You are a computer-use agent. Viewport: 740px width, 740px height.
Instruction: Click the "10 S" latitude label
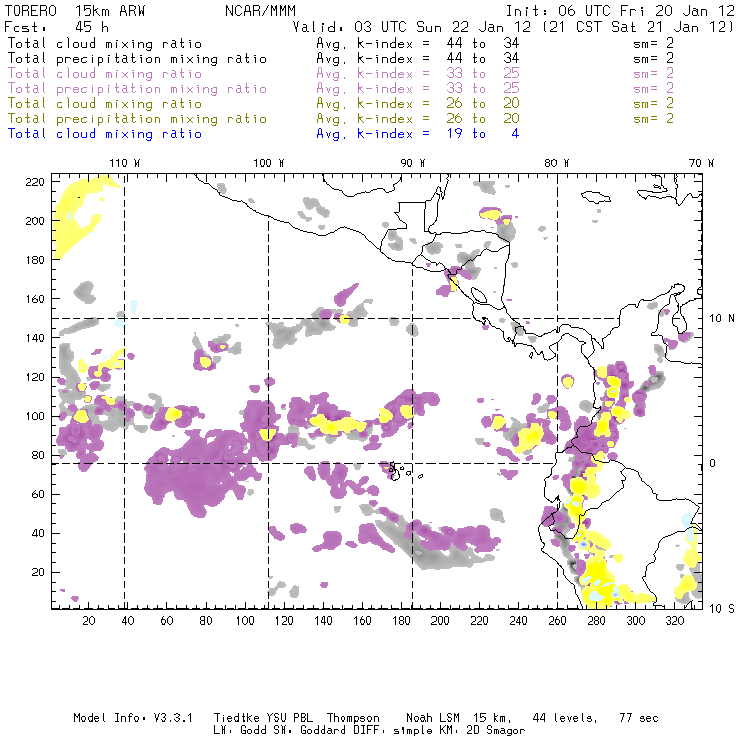tap(722, 609)
